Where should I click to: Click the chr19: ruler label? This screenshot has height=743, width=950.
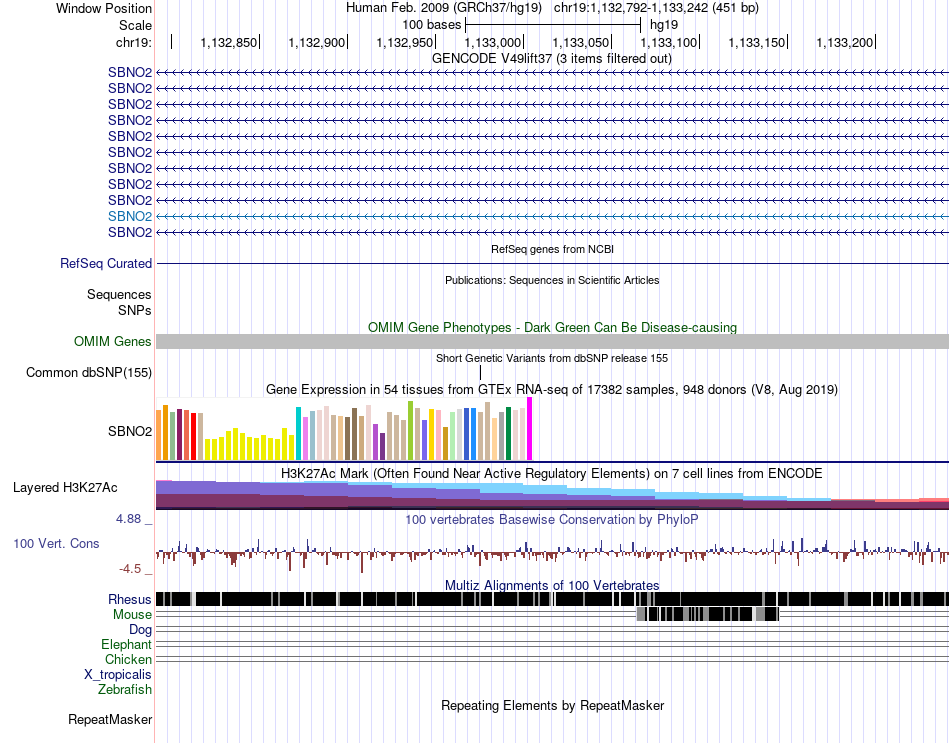[134, 42]
